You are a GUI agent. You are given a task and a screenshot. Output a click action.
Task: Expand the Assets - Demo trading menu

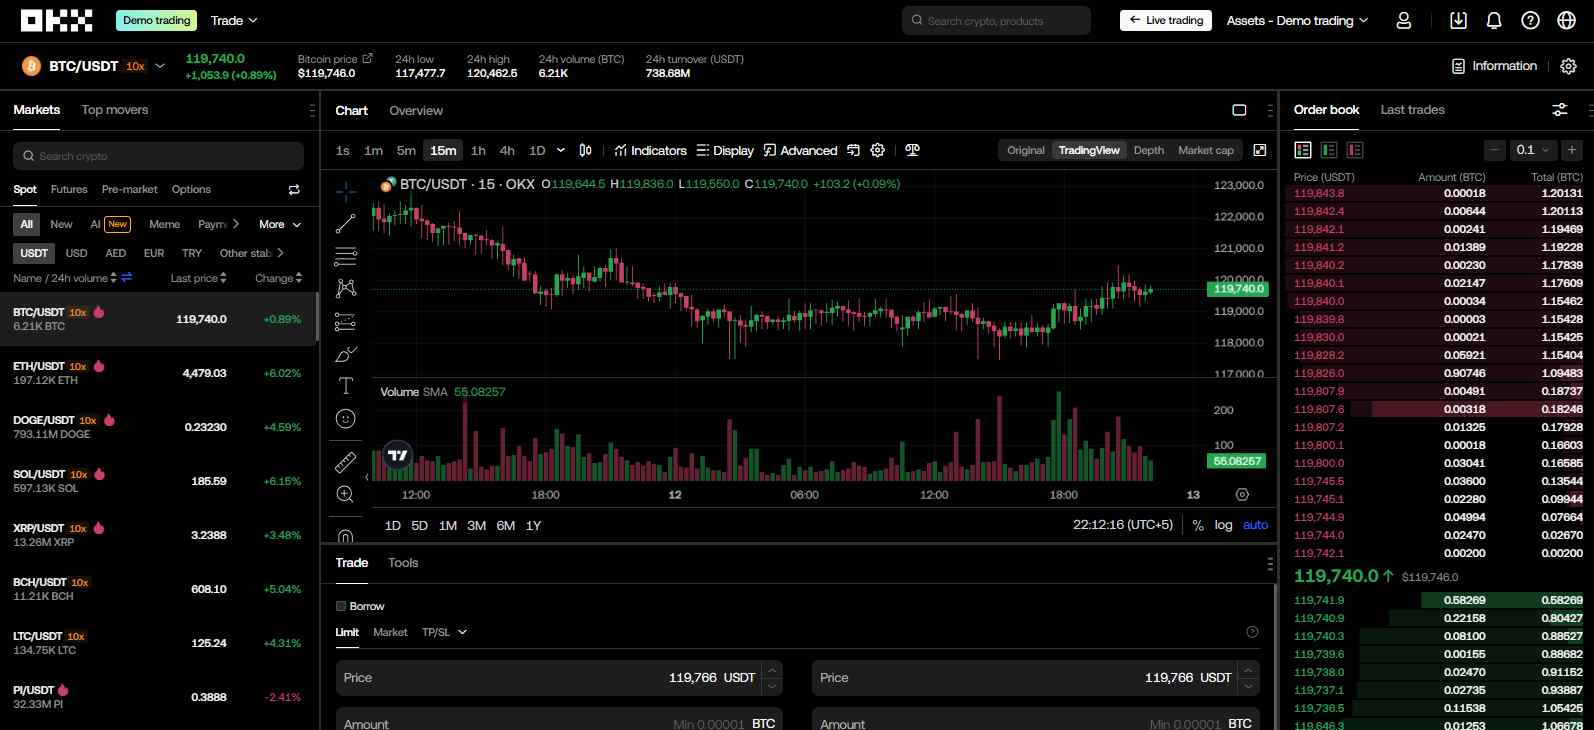pos(1297,20)
